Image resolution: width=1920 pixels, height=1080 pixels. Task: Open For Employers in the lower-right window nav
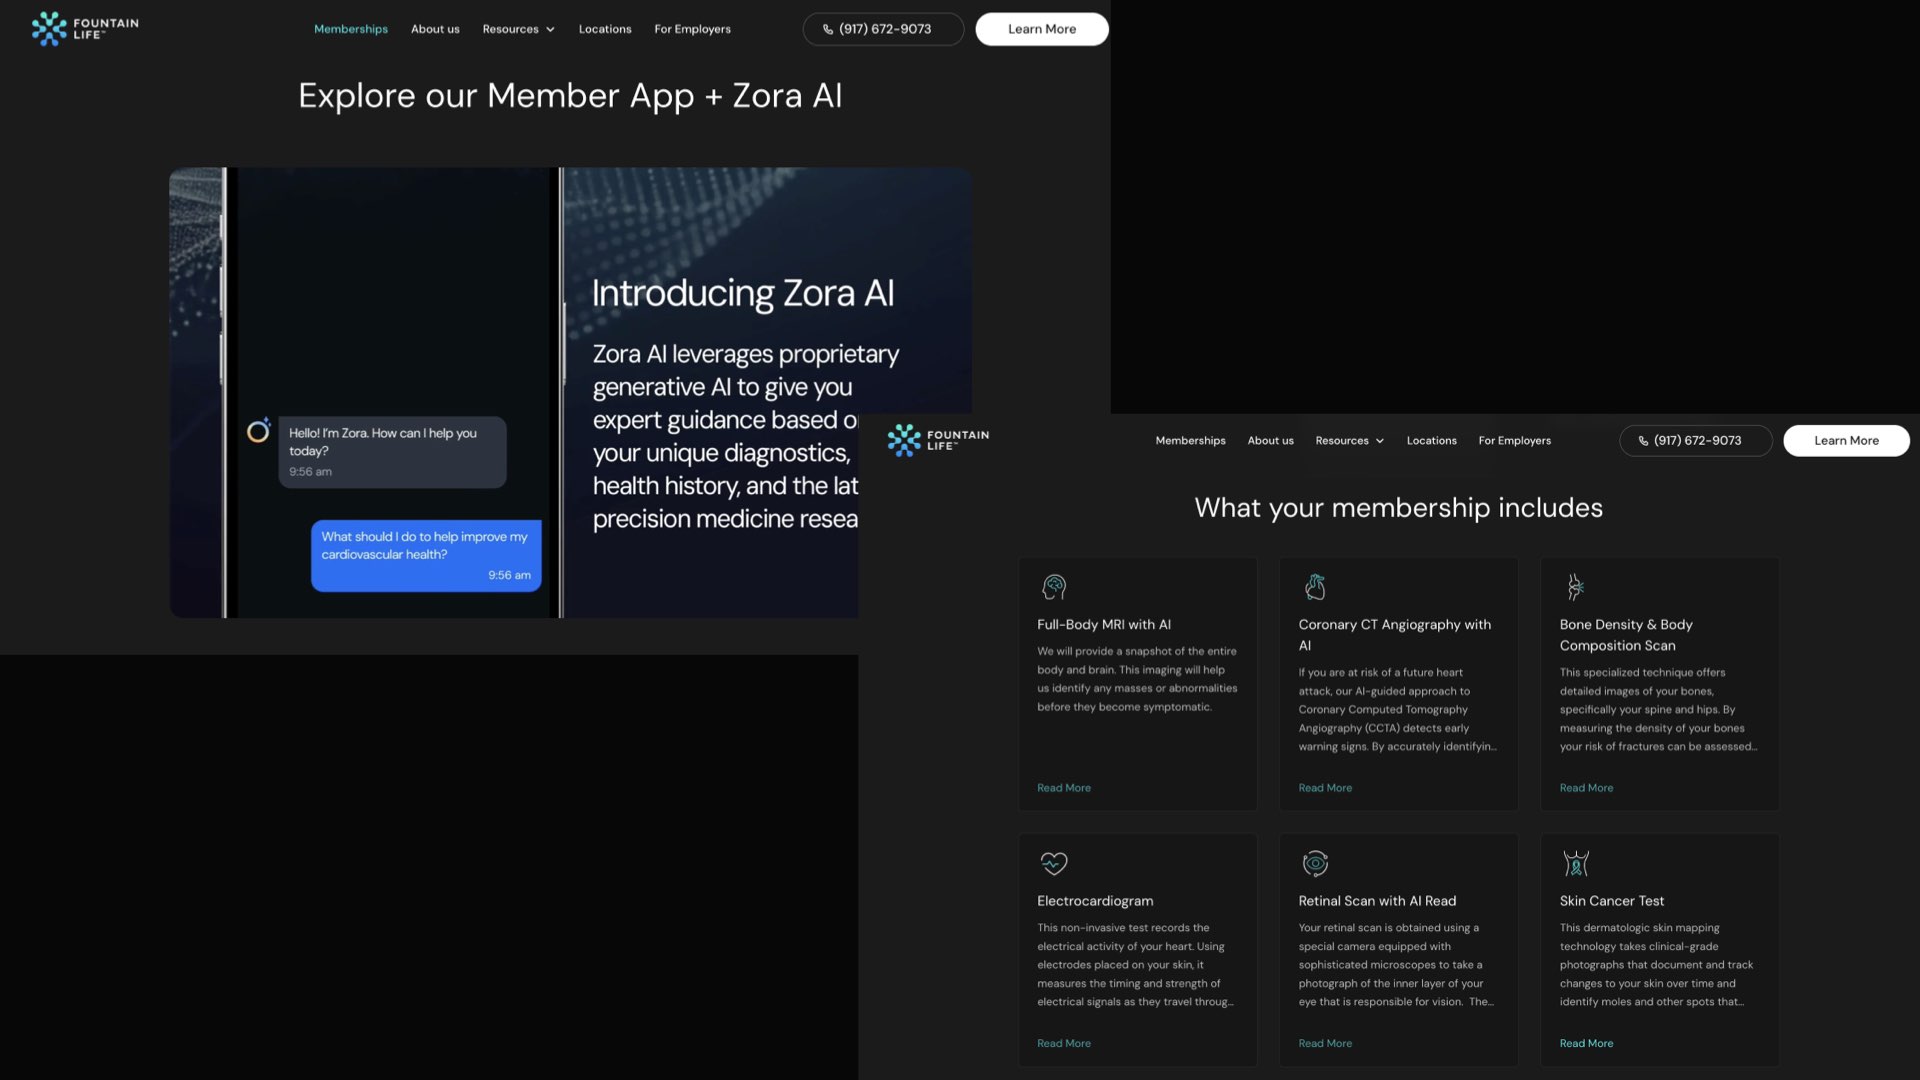[x=1514, y=441]
